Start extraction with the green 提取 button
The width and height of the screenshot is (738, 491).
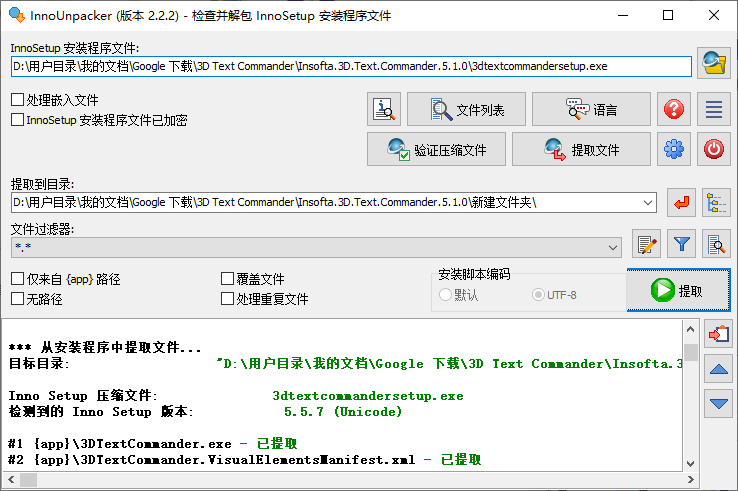[678, 290]
